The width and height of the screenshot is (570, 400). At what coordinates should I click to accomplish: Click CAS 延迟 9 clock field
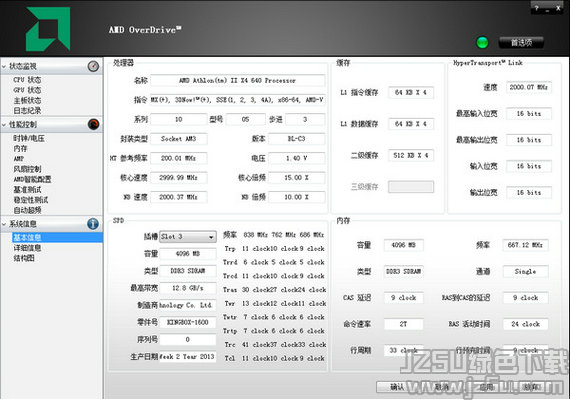coord(404,298)
